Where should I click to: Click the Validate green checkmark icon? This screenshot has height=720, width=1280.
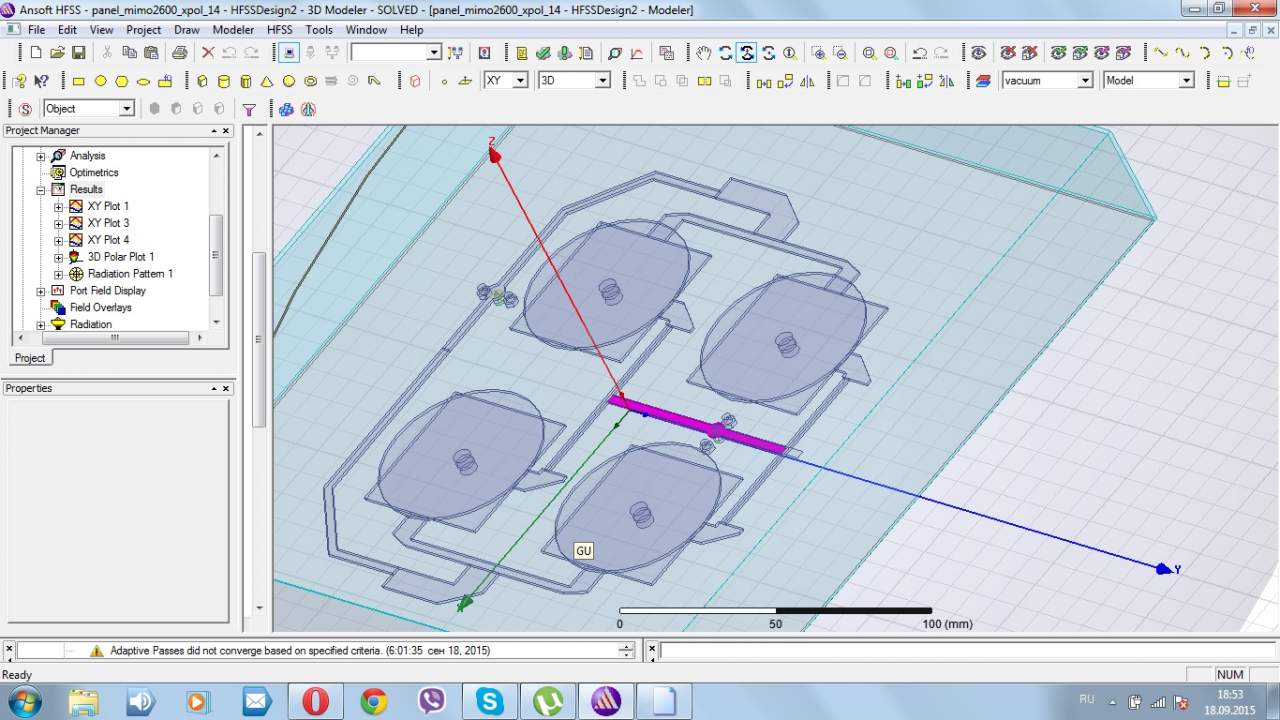point(542,53)
